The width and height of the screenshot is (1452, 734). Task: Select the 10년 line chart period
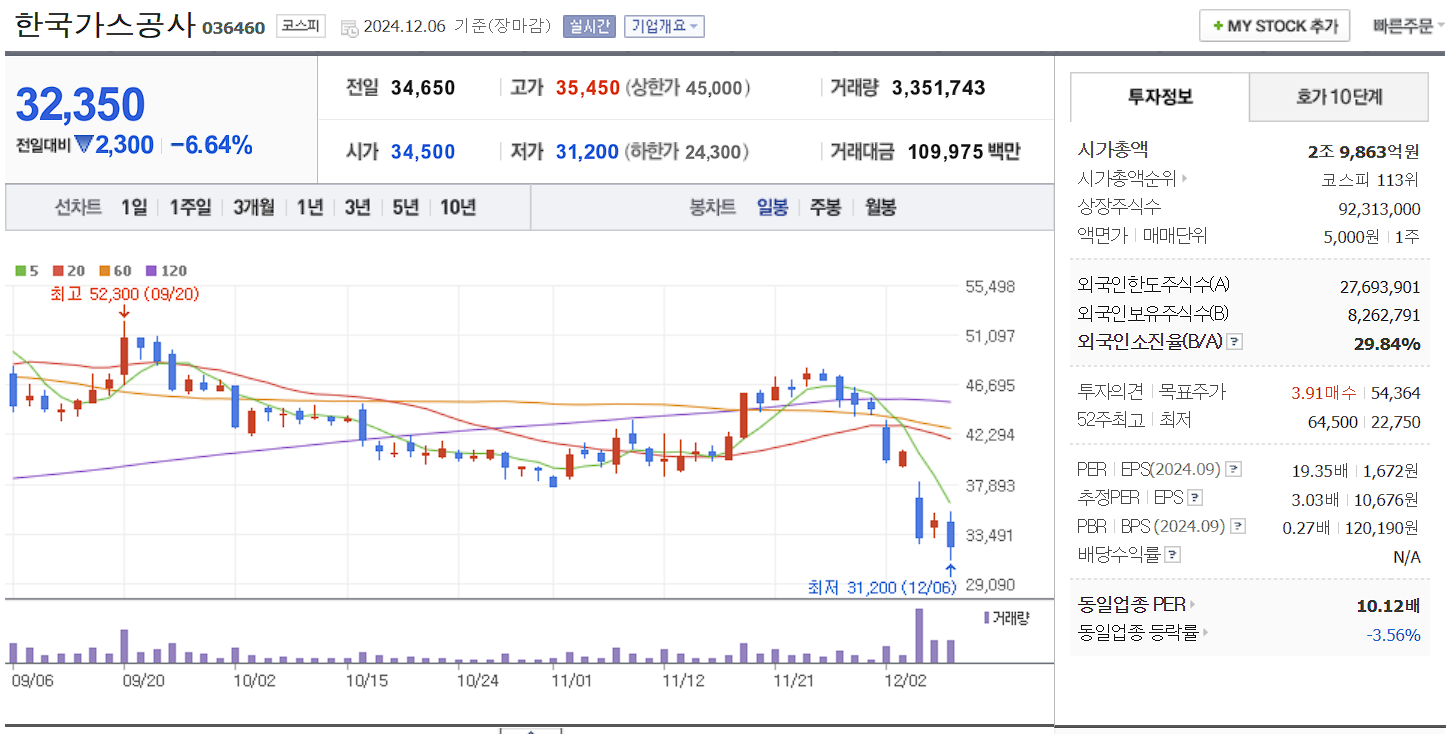point(458,207)
